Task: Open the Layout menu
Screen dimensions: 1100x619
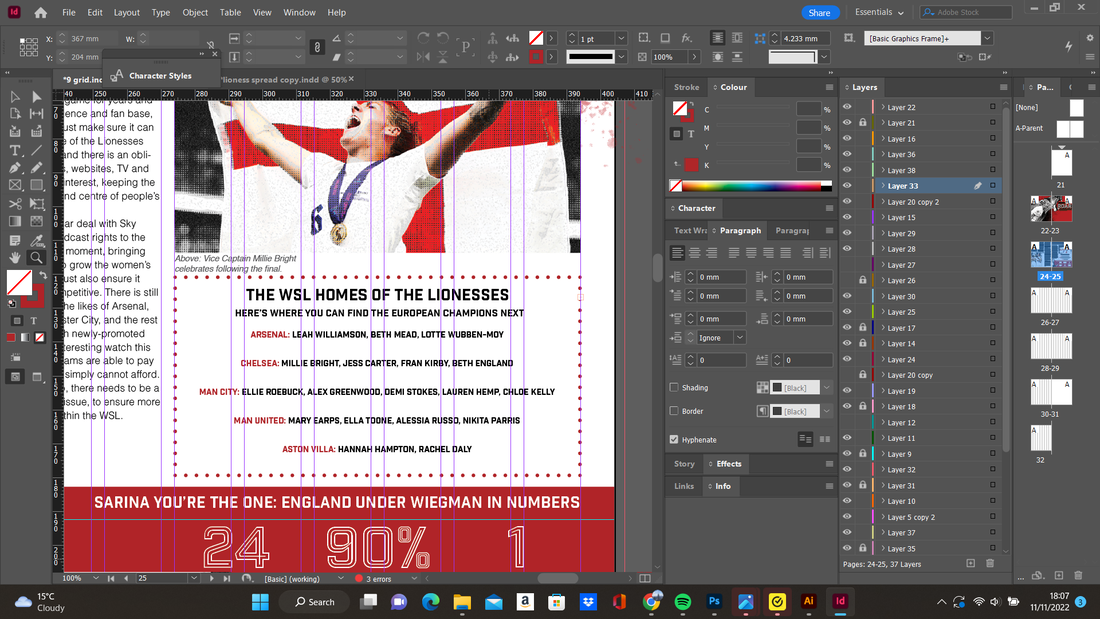Action: coord(127,13)
